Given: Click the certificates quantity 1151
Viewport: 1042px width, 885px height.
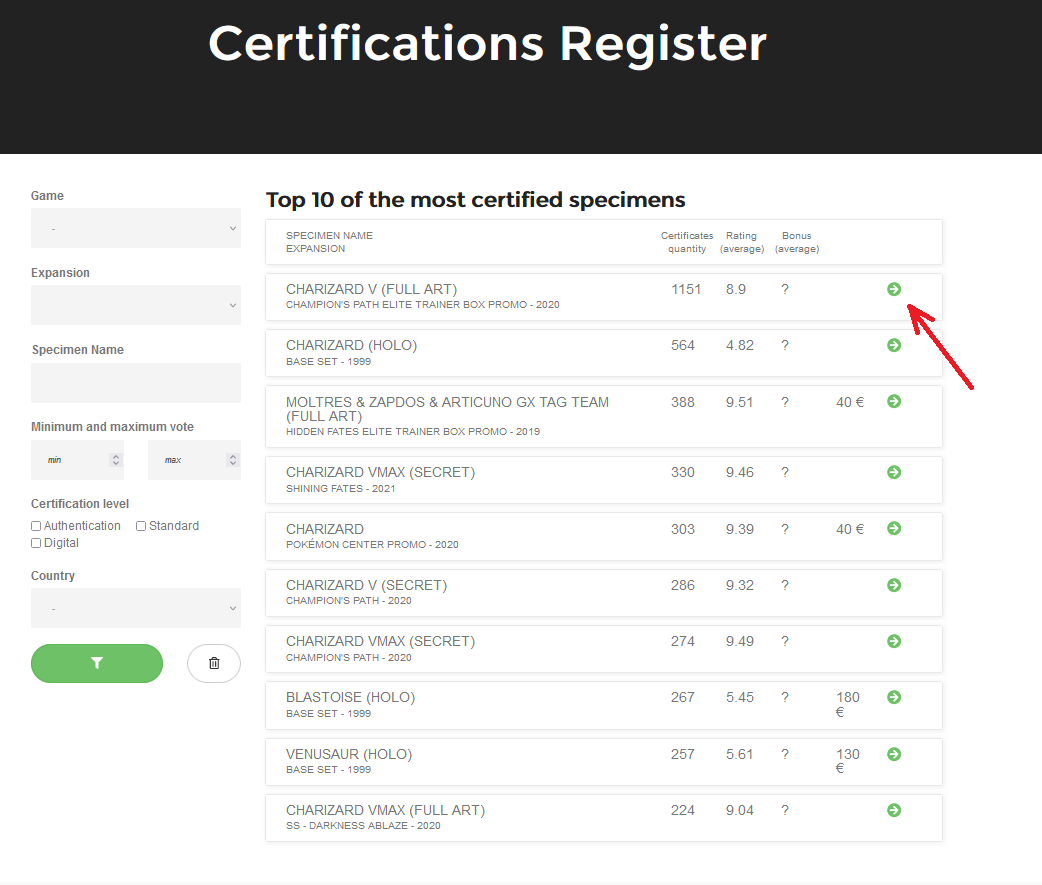Looking at the screenshot, I should point(686,289).
